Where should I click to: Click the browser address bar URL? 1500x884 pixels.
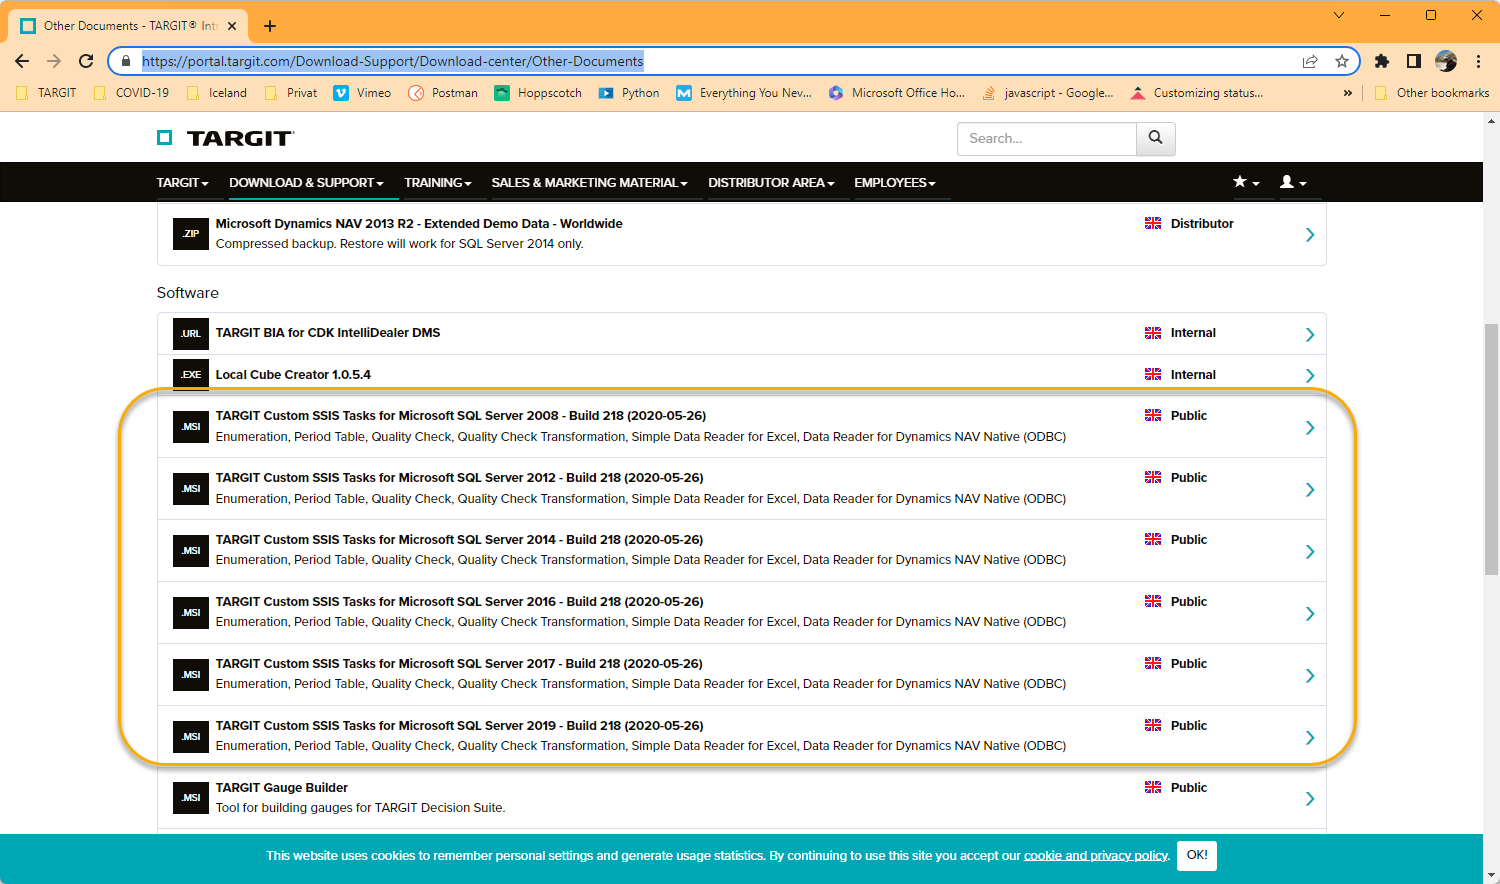[393, 61]
